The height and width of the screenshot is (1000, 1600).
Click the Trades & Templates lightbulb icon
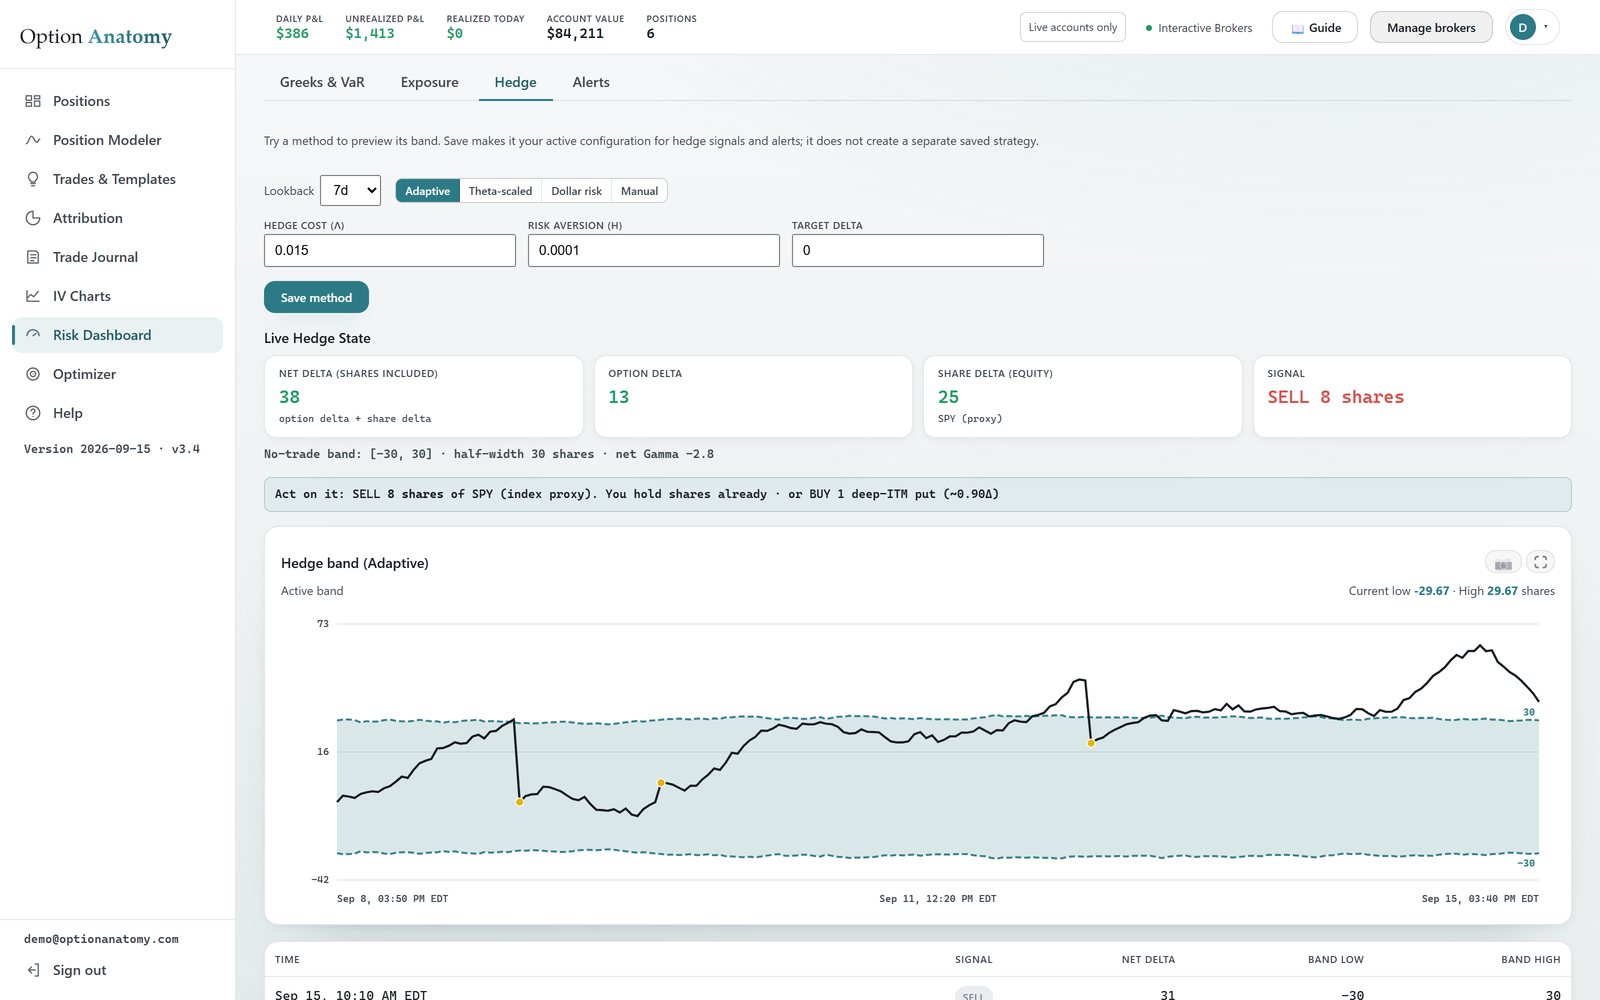[33, 179]
